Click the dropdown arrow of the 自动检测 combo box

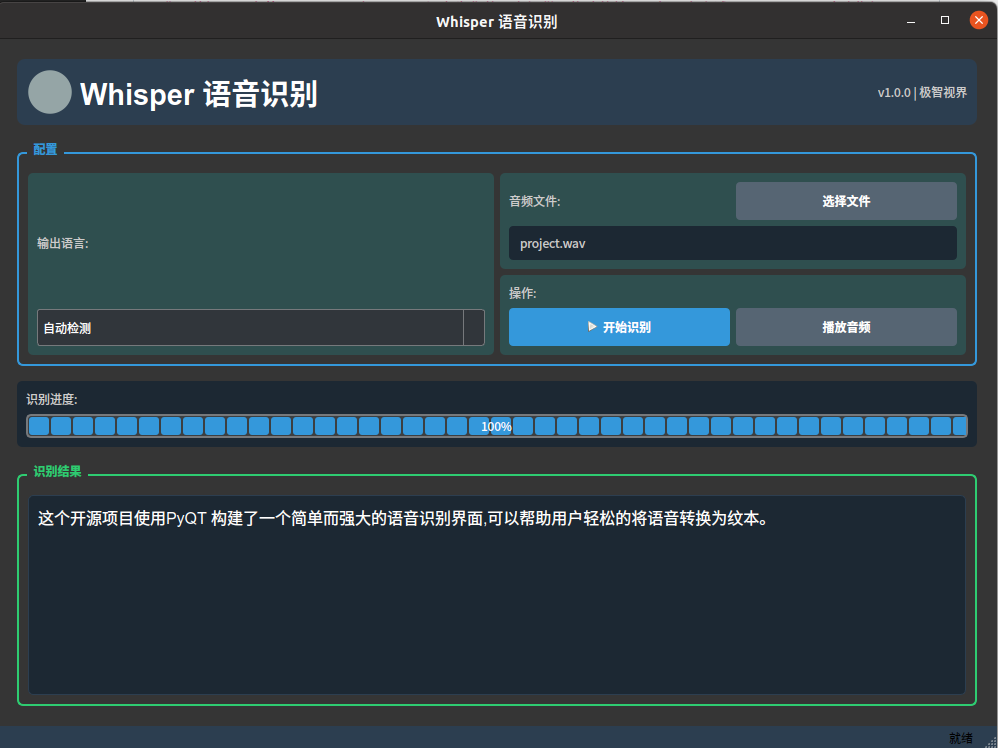[x=474, y=328]
